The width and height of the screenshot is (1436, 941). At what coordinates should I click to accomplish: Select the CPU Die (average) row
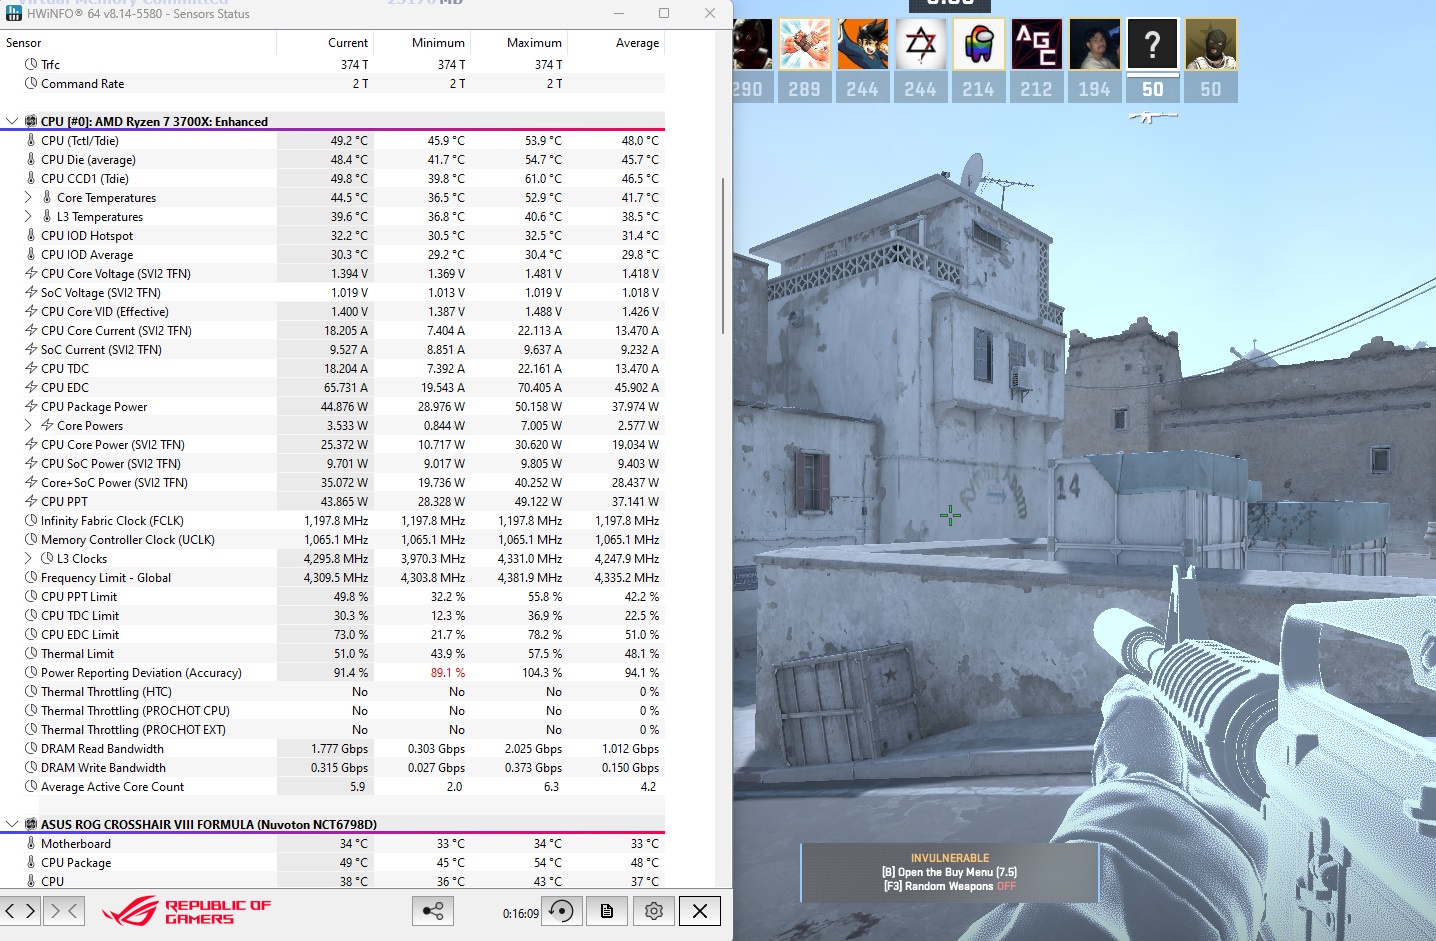pos(332,160)
